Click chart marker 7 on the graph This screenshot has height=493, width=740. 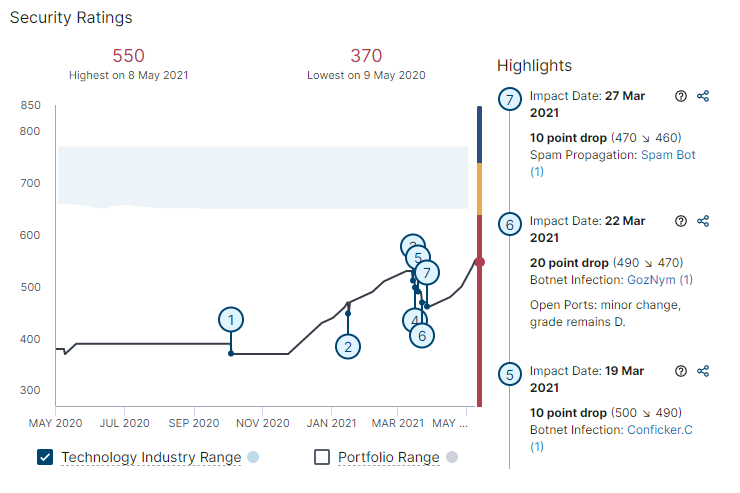tap(427, 272)
